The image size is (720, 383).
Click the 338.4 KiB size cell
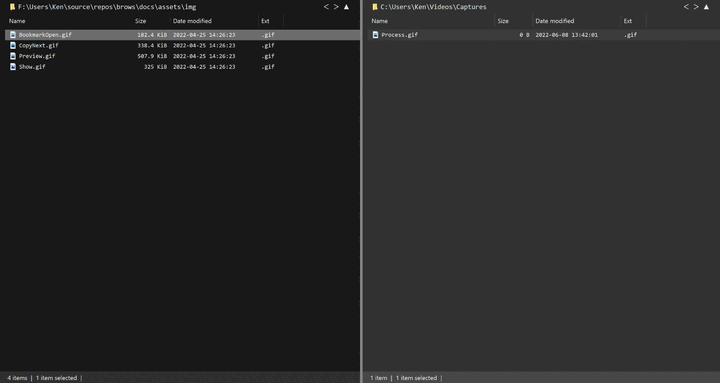[x=152, y=45]
